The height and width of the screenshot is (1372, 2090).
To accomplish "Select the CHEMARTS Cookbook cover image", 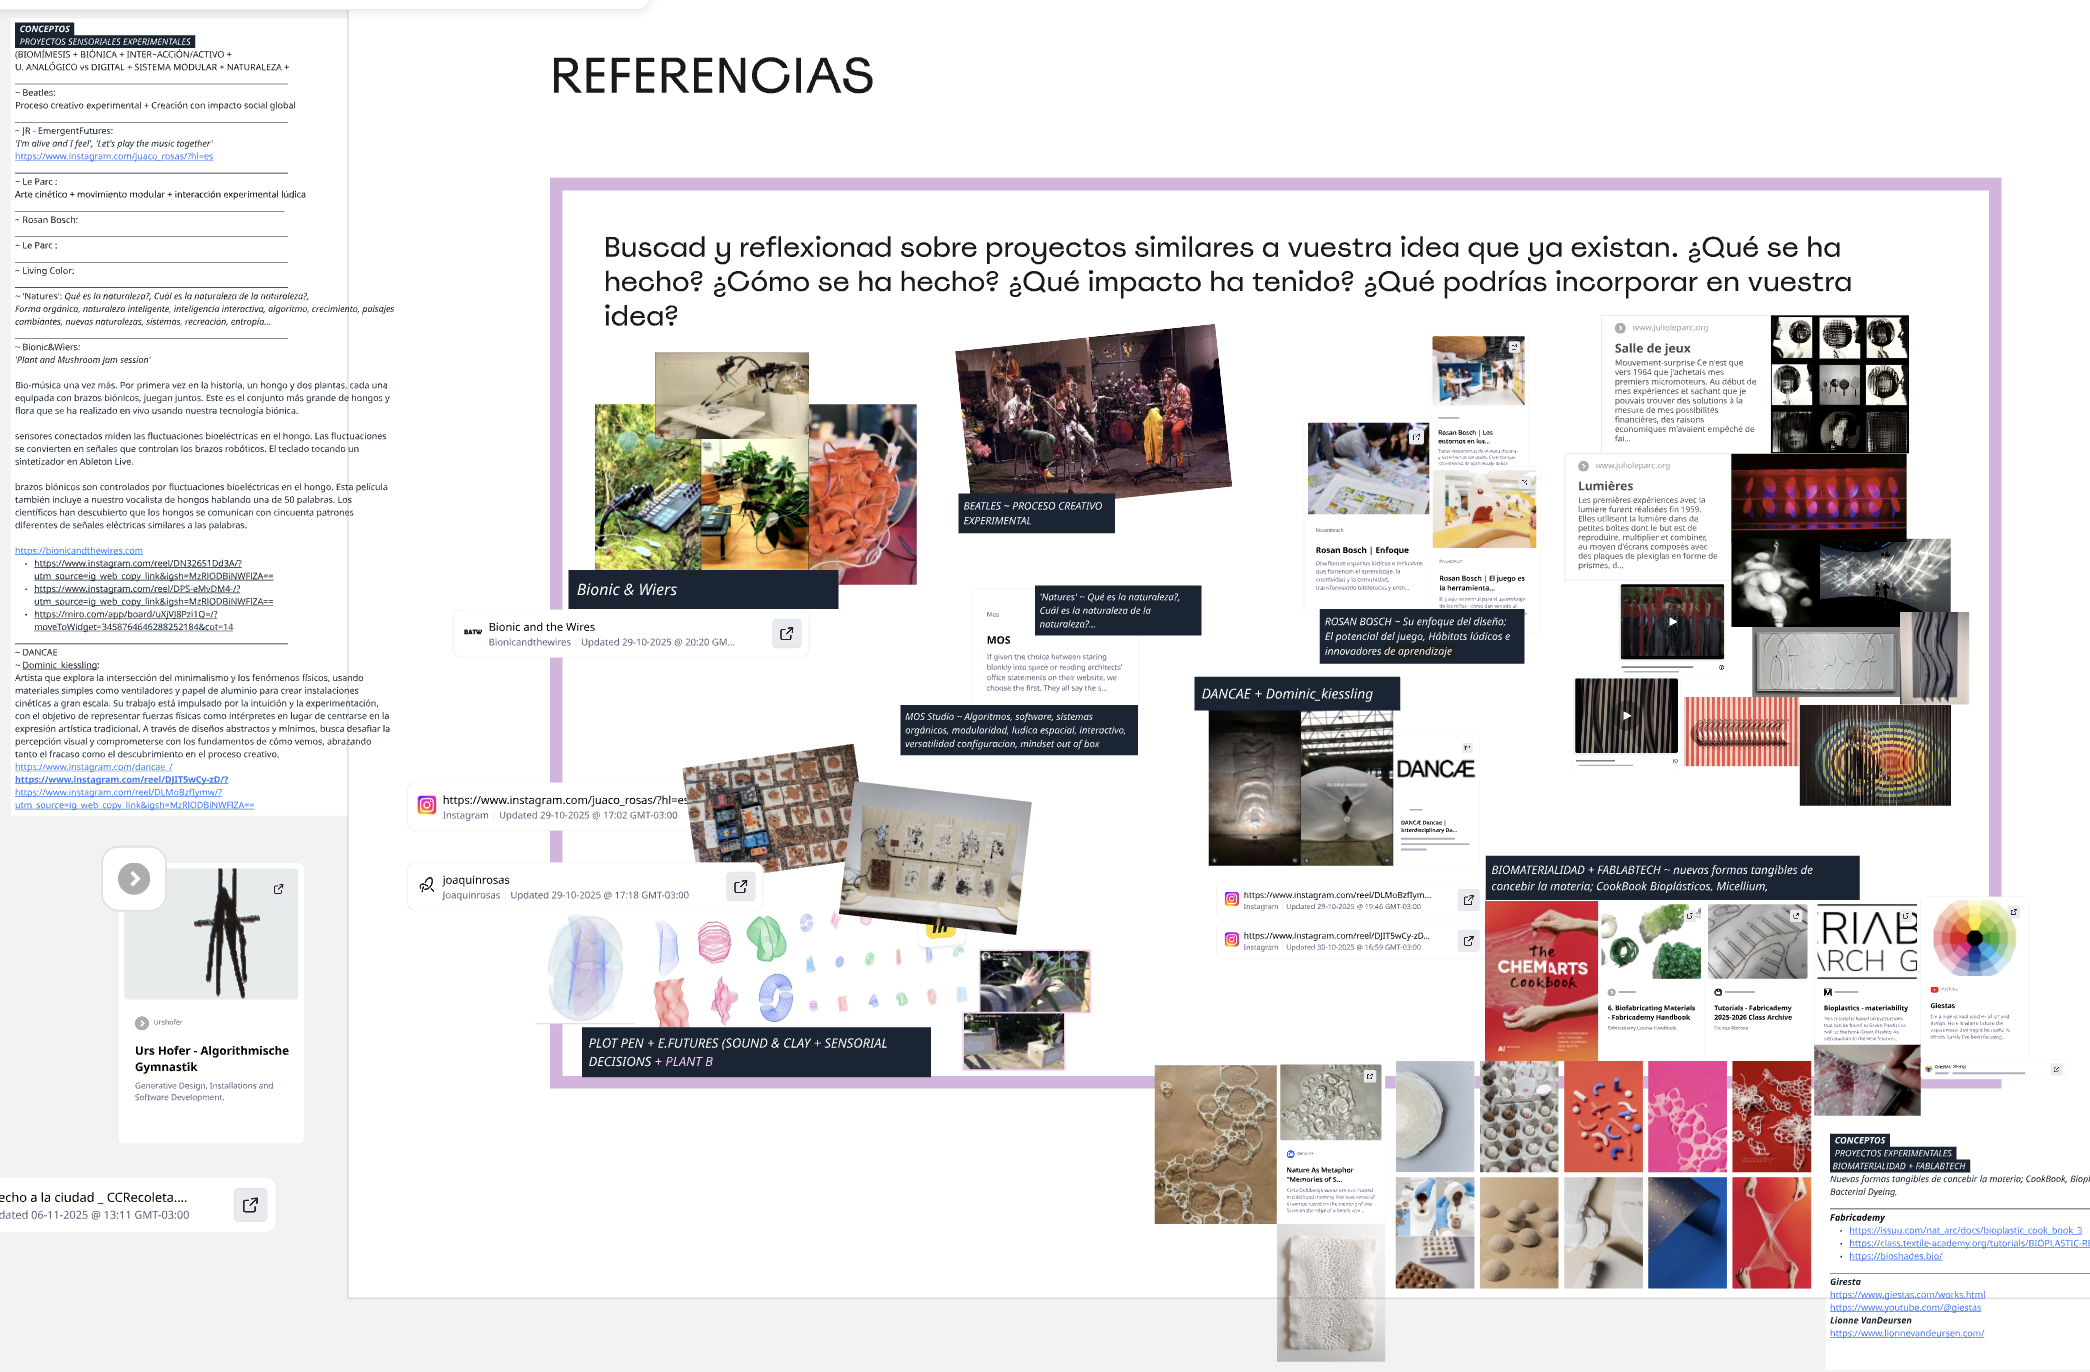I will (1541, 979).
